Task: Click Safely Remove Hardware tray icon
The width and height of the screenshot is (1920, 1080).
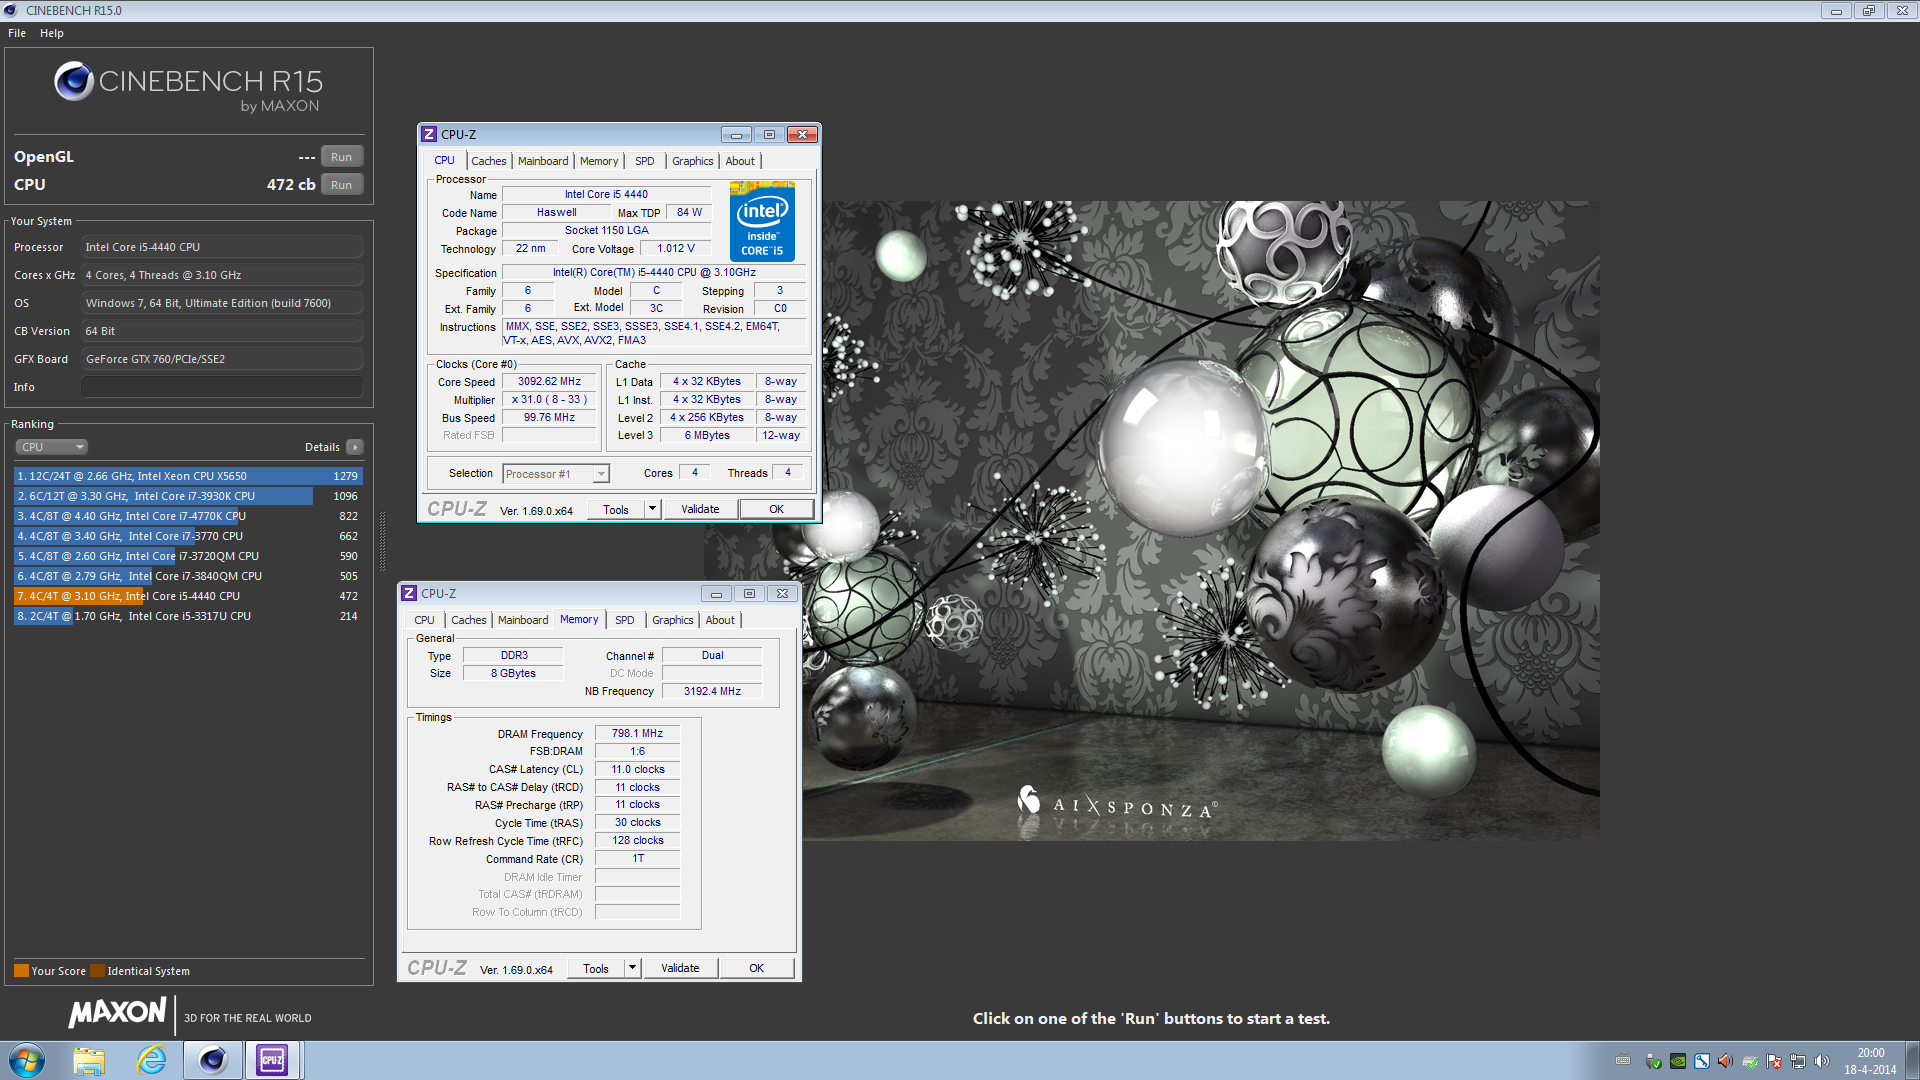Action: point(1654,1061)
